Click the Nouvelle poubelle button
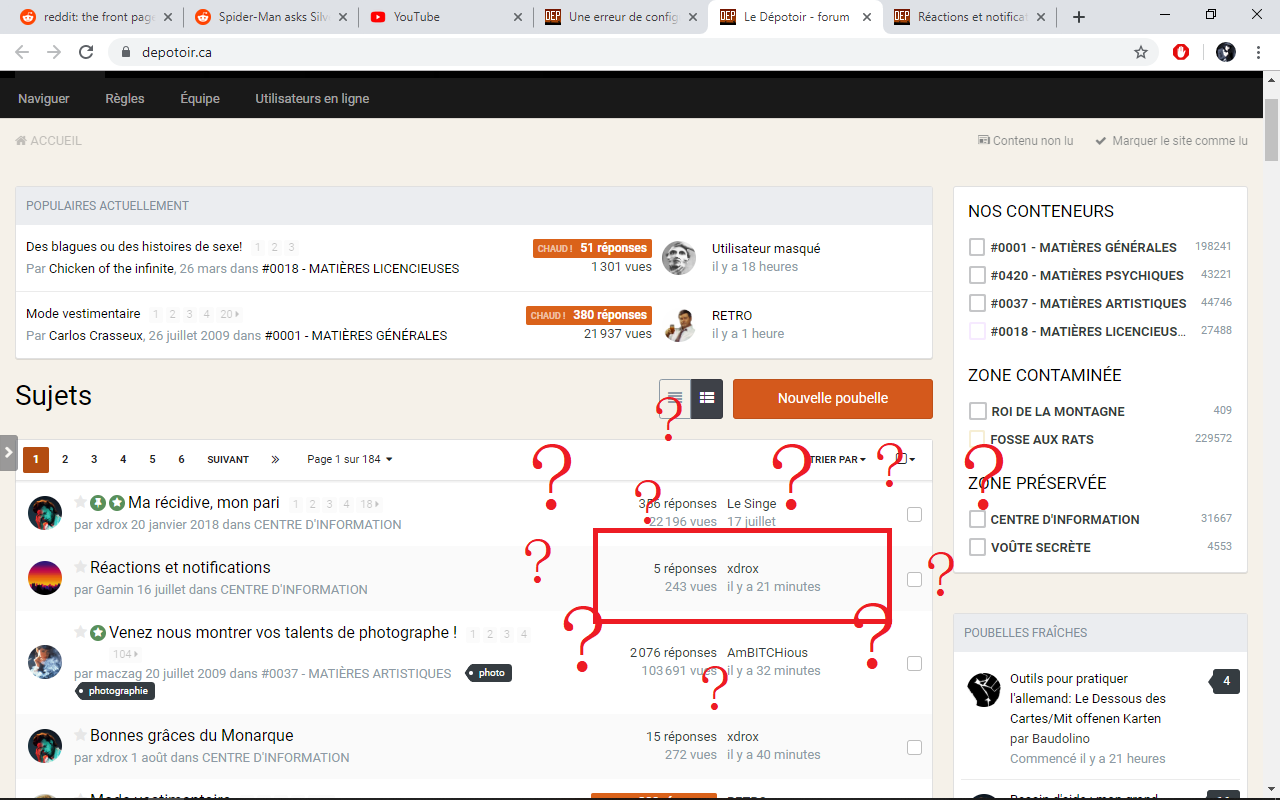1280x800 pixels. coord(832,398)
